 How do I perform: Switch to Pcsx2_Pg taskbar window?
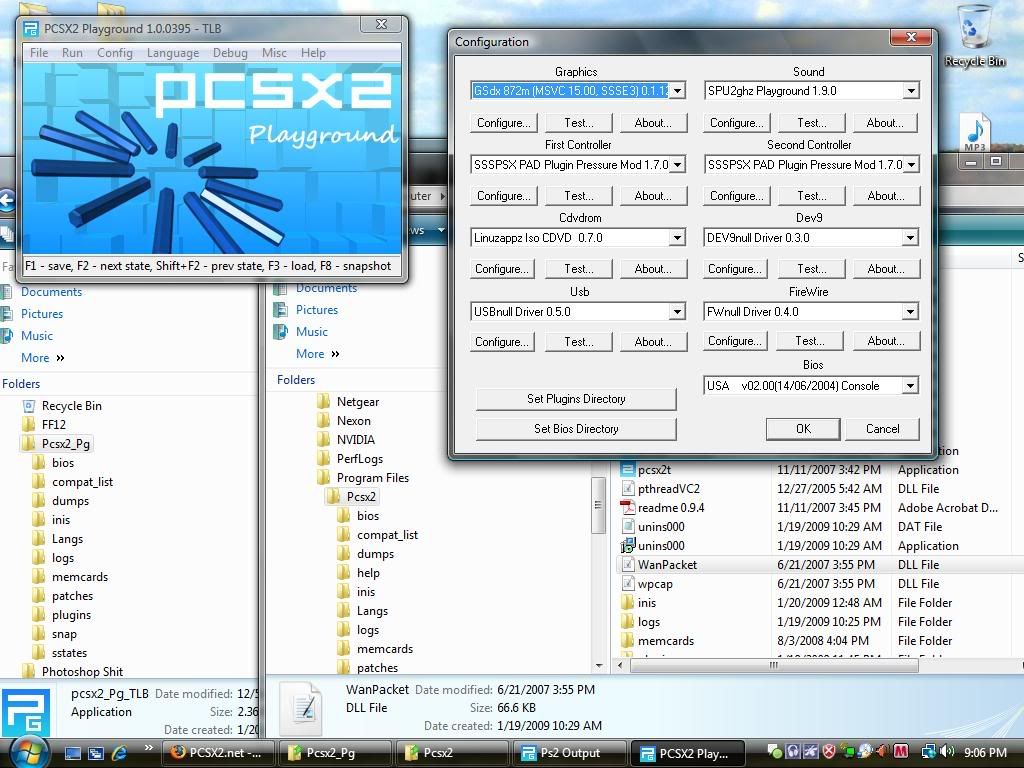[334, 752]
